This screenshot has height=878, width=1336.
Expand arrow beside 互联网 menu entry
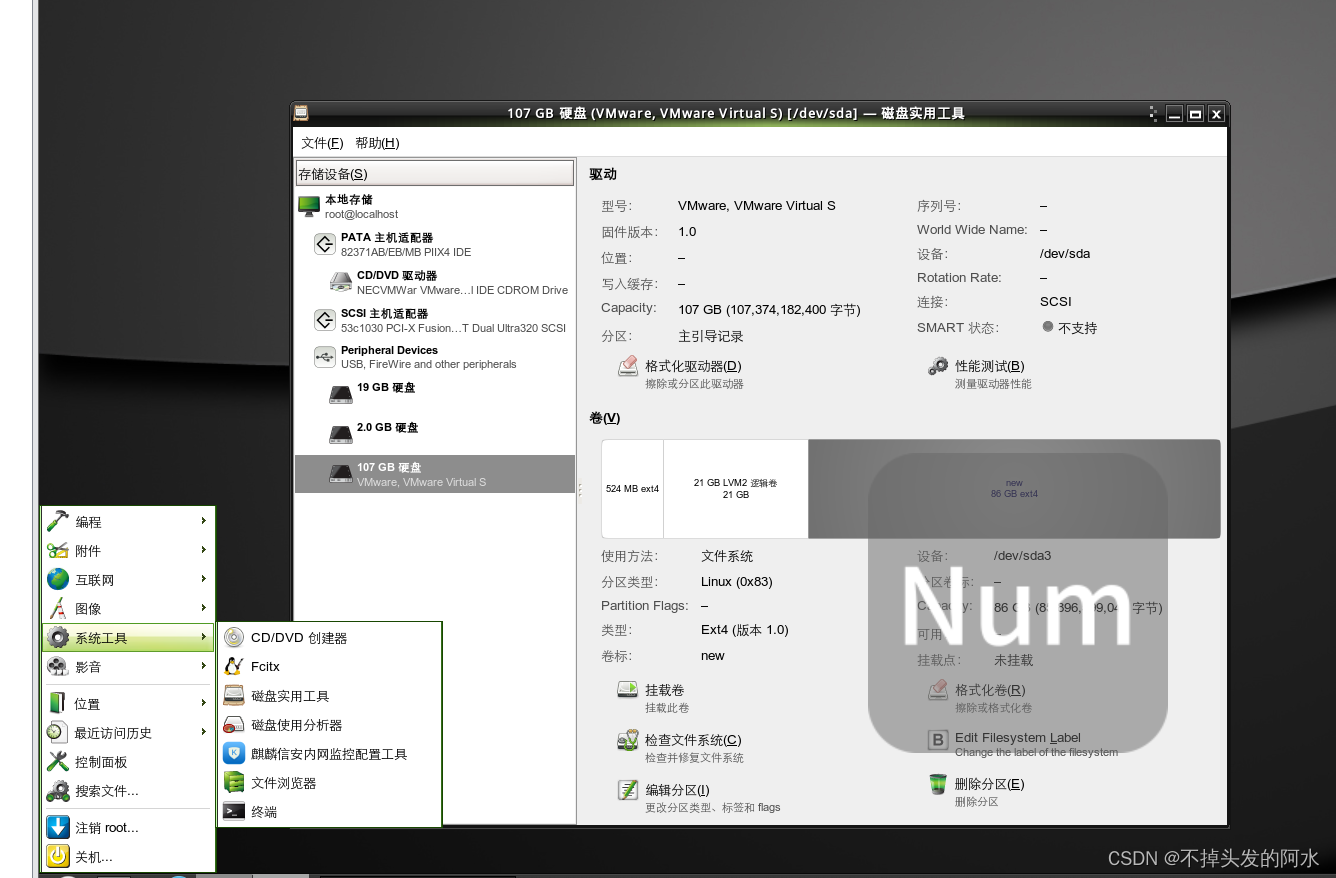pyautogui.click(x=203, y=579)
